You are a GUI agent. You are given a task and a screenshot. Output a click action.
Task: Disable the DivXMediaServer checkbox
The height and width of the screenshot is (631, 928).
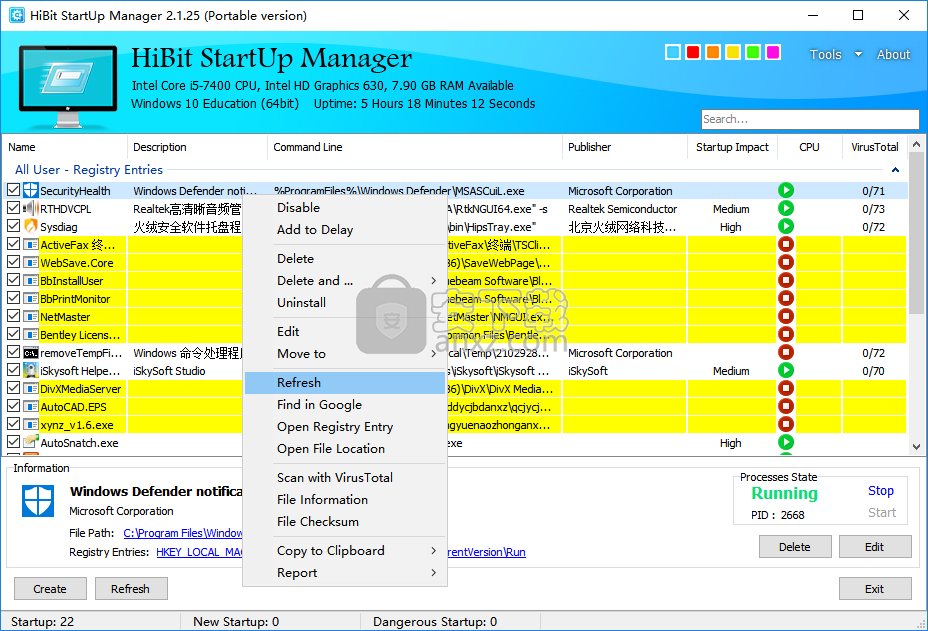[13, 389]
